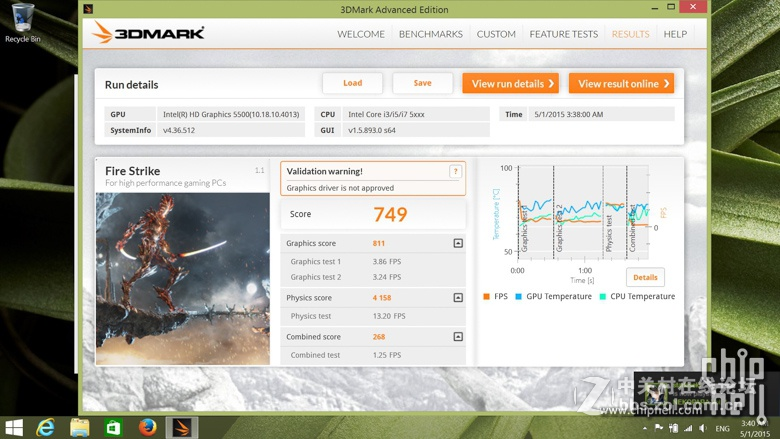Open Windows Store from taskbar

[114, 428]
